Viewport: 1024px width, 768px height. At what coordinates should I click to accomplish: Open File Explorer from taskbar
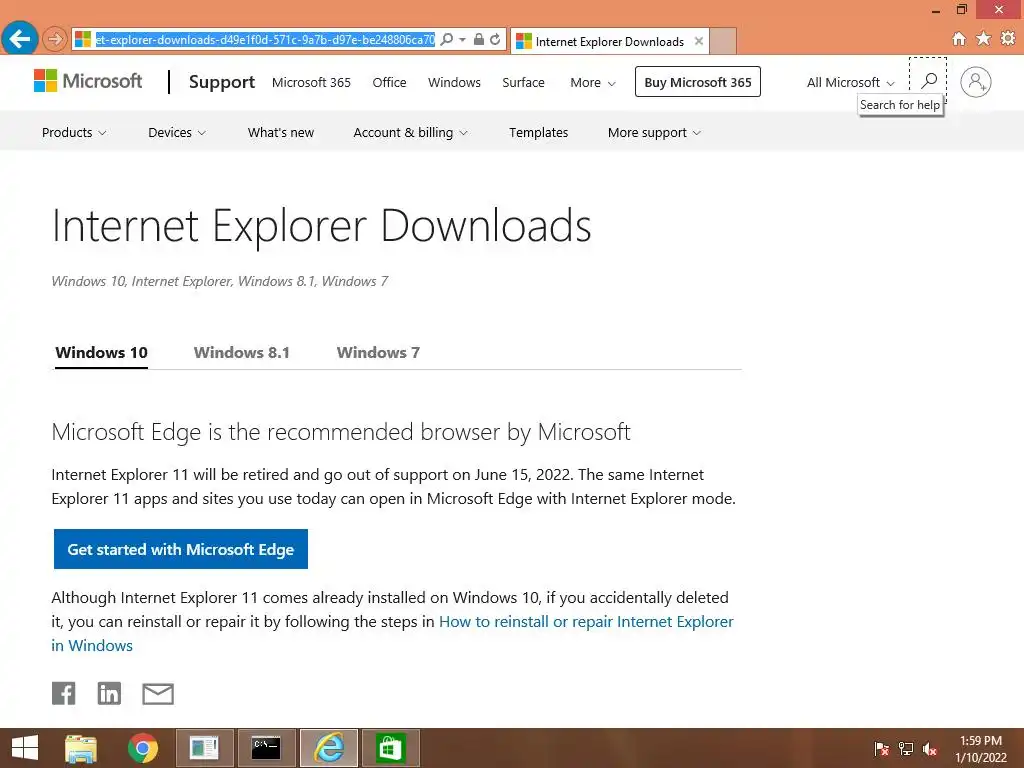coord(81,748)
